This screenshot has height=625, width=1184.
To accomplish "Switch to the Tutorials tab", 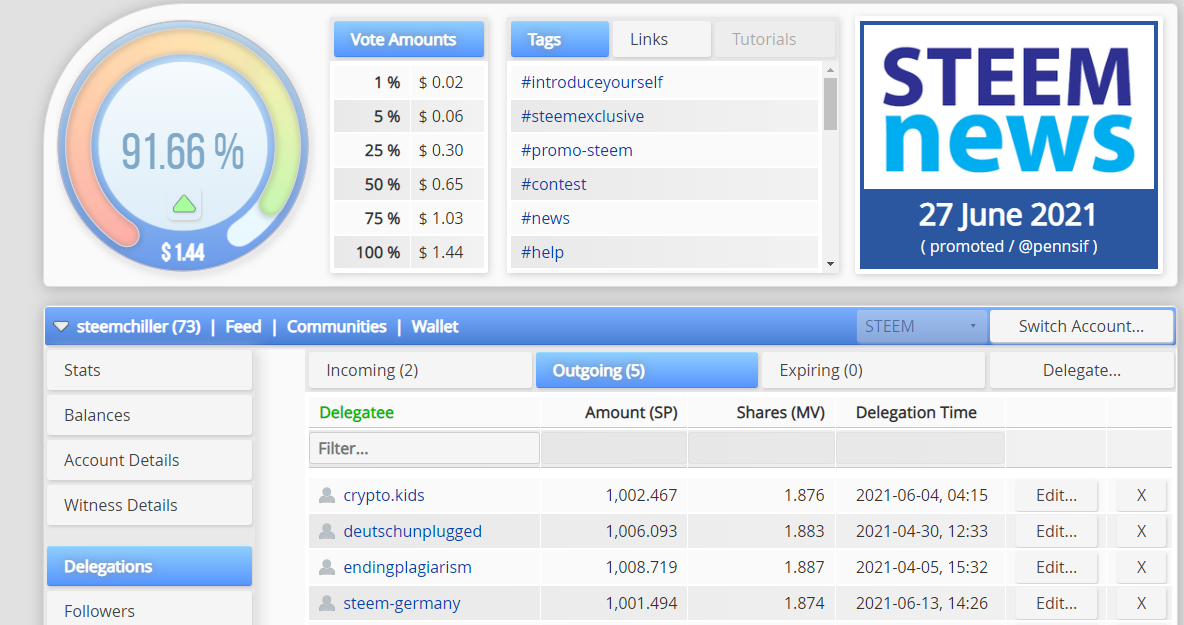I will 775,39.
